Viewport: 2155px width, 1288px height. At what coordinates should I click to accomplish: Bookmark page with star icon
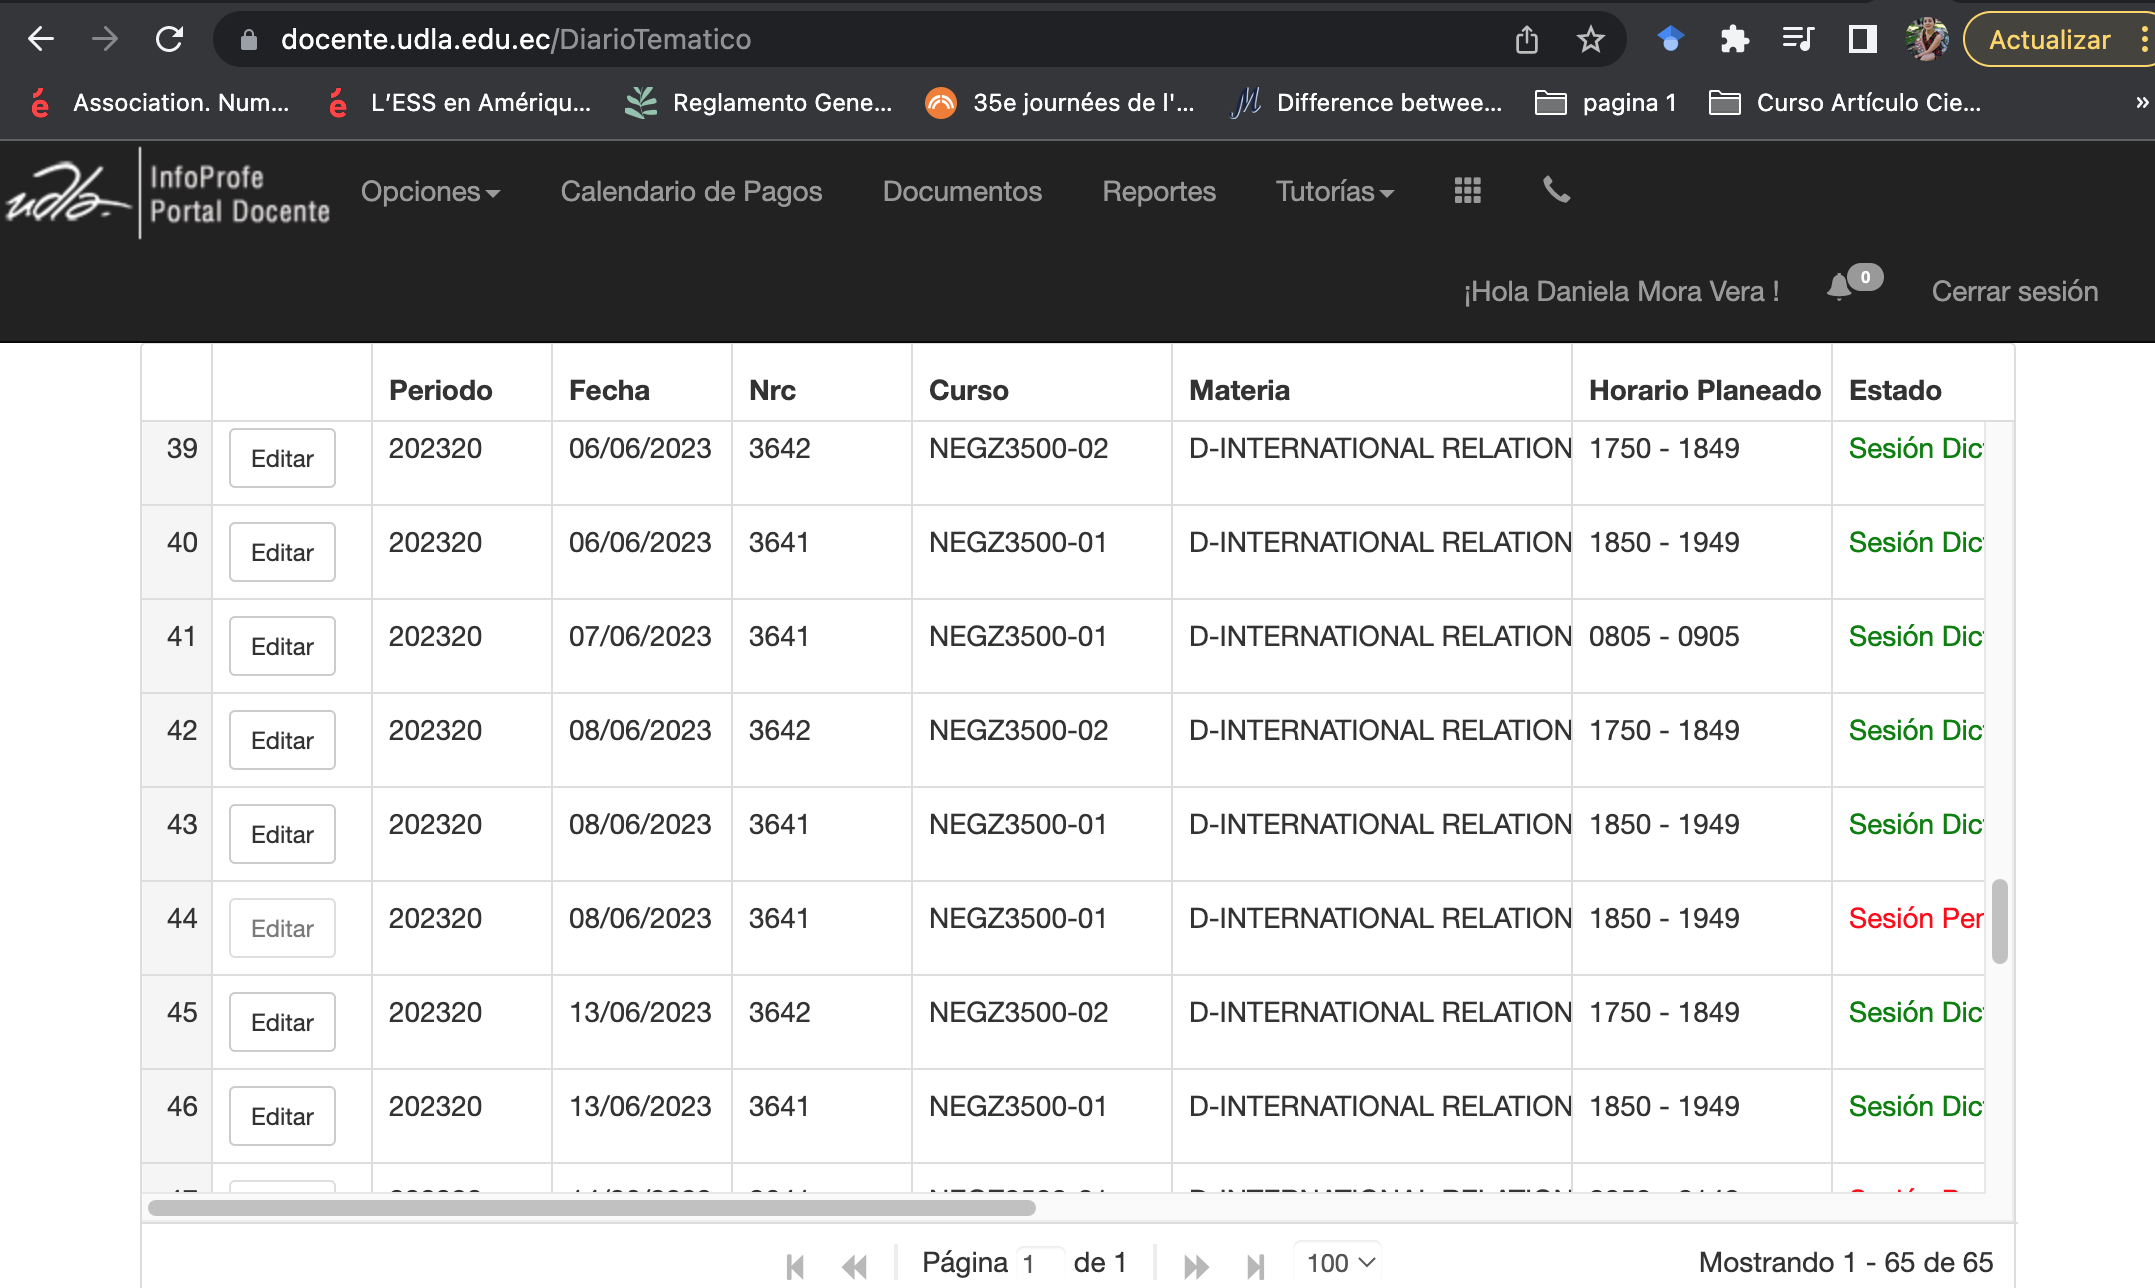point(1590,40)
